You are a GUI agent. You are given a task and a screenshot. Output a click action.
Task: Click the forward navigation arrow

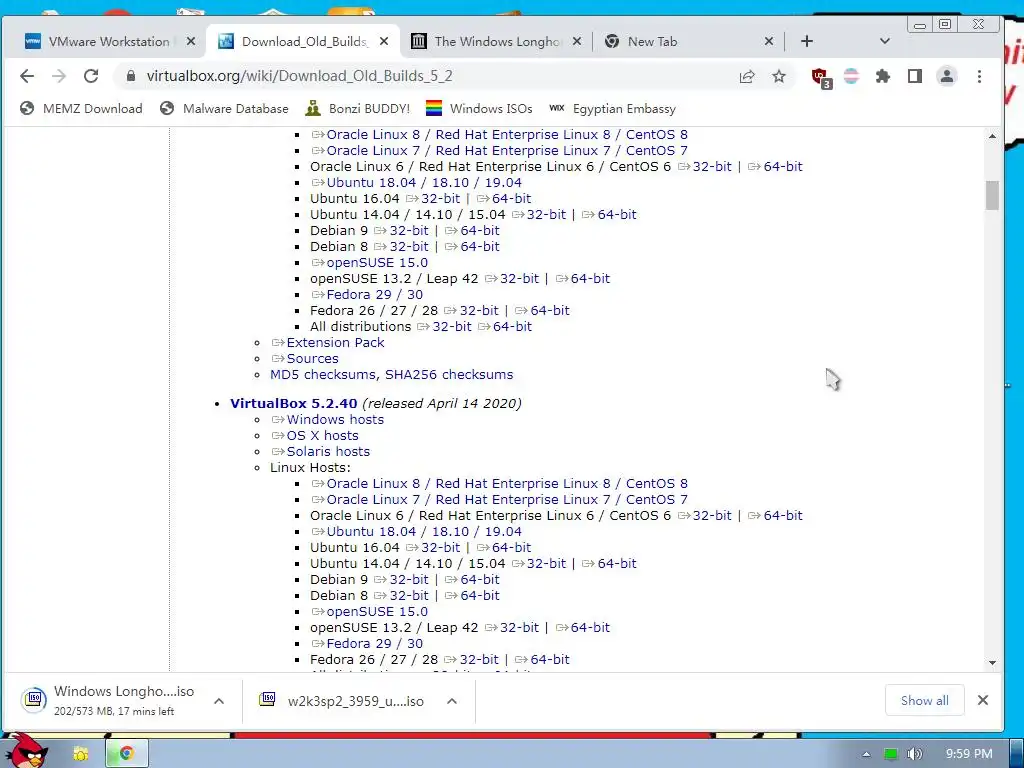pyautogui.click(x=59, y=76)
